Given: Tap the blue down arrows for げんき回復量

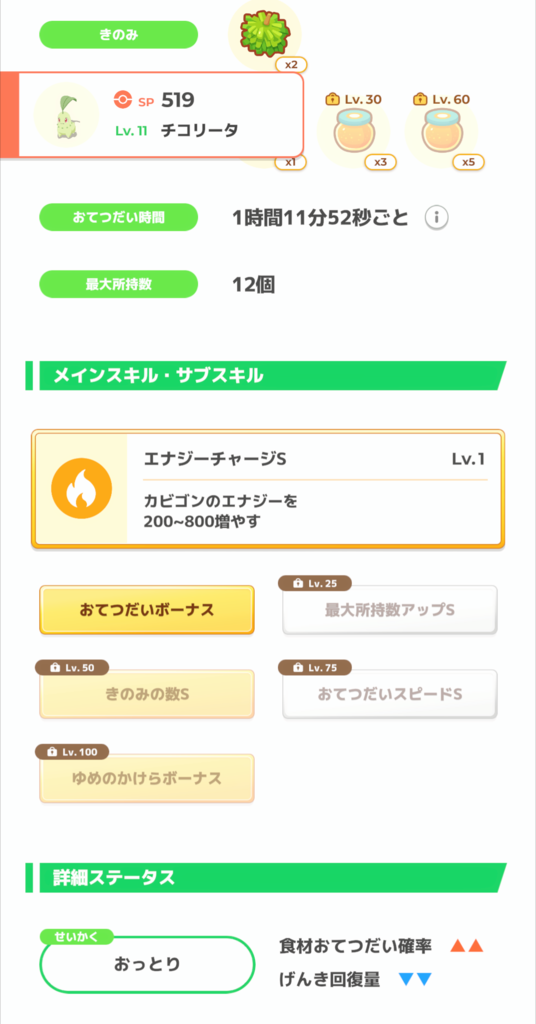Looking at the screenshot, I should (415, 979).
